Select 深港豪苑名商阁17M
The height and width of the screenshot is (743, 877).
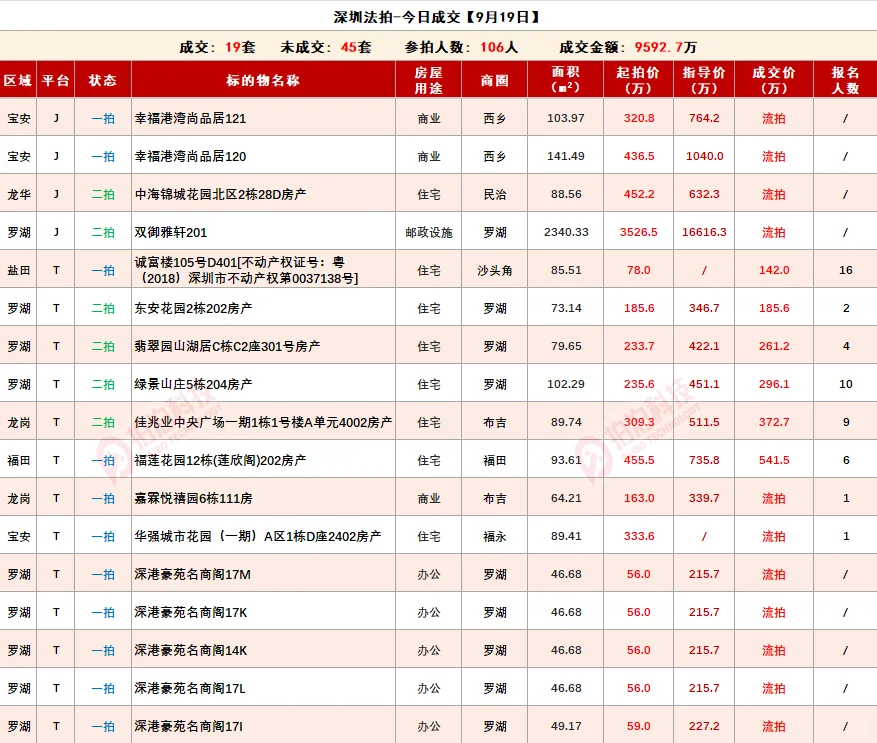click(192, 575)
